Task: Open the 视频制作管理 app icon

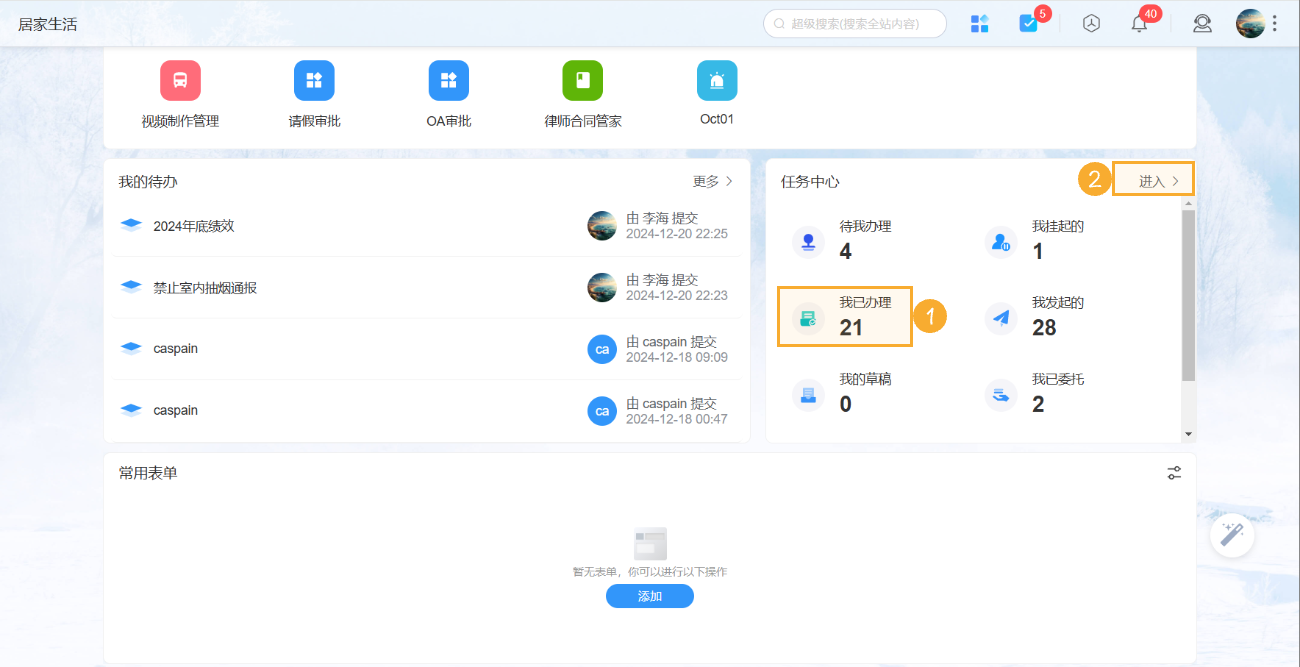Action: point(180,81)
